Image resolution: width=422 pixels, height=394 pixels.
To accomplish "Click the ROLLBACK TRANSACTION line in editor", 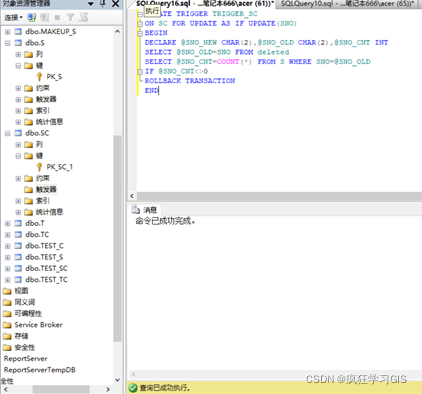I will 190,81.
